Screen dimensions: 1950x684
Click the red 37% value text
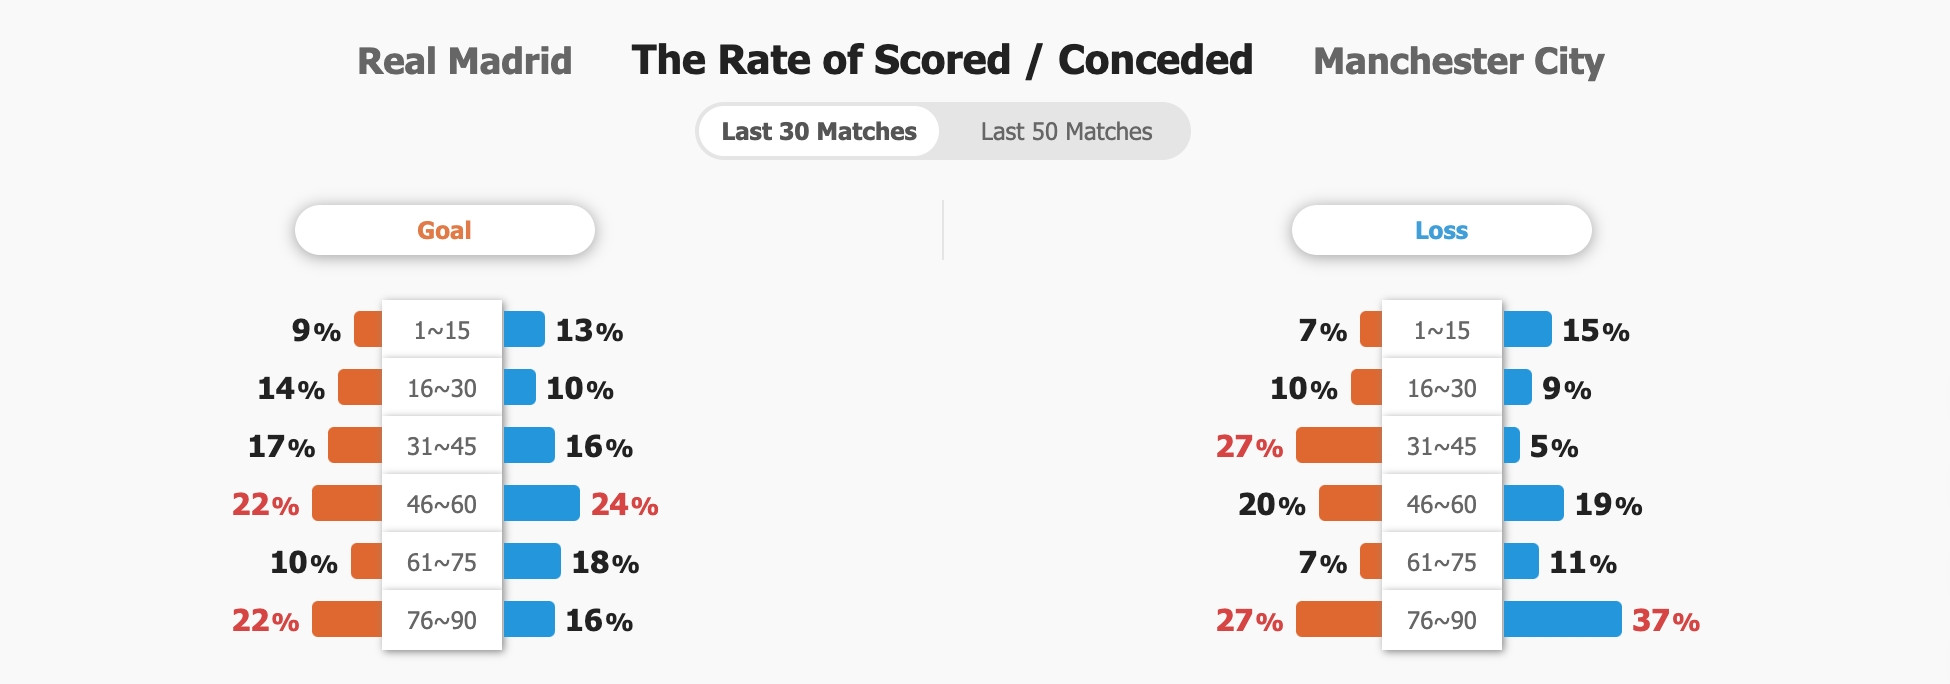pyautogui.click(x=1666, y=621)
